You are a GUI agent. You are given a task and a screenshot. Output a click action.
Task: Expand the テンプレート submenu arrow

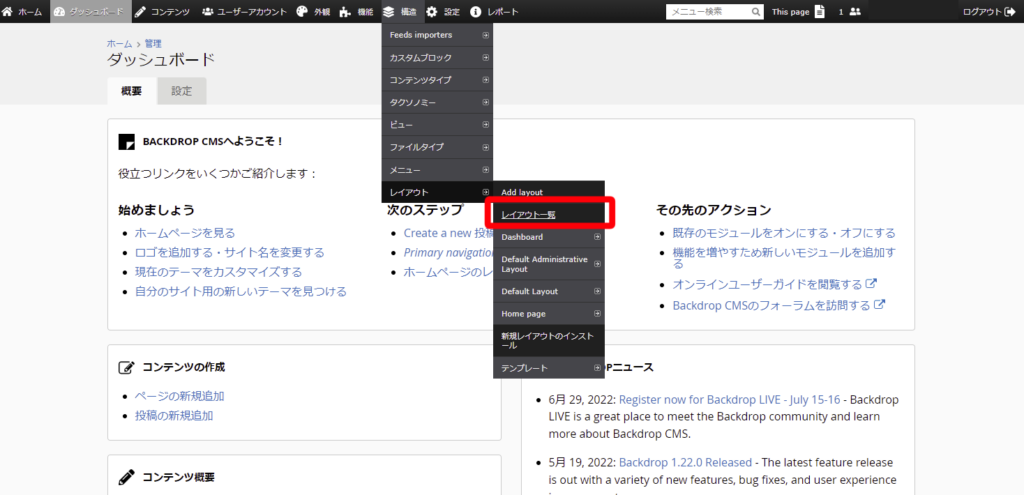(597, 368)
